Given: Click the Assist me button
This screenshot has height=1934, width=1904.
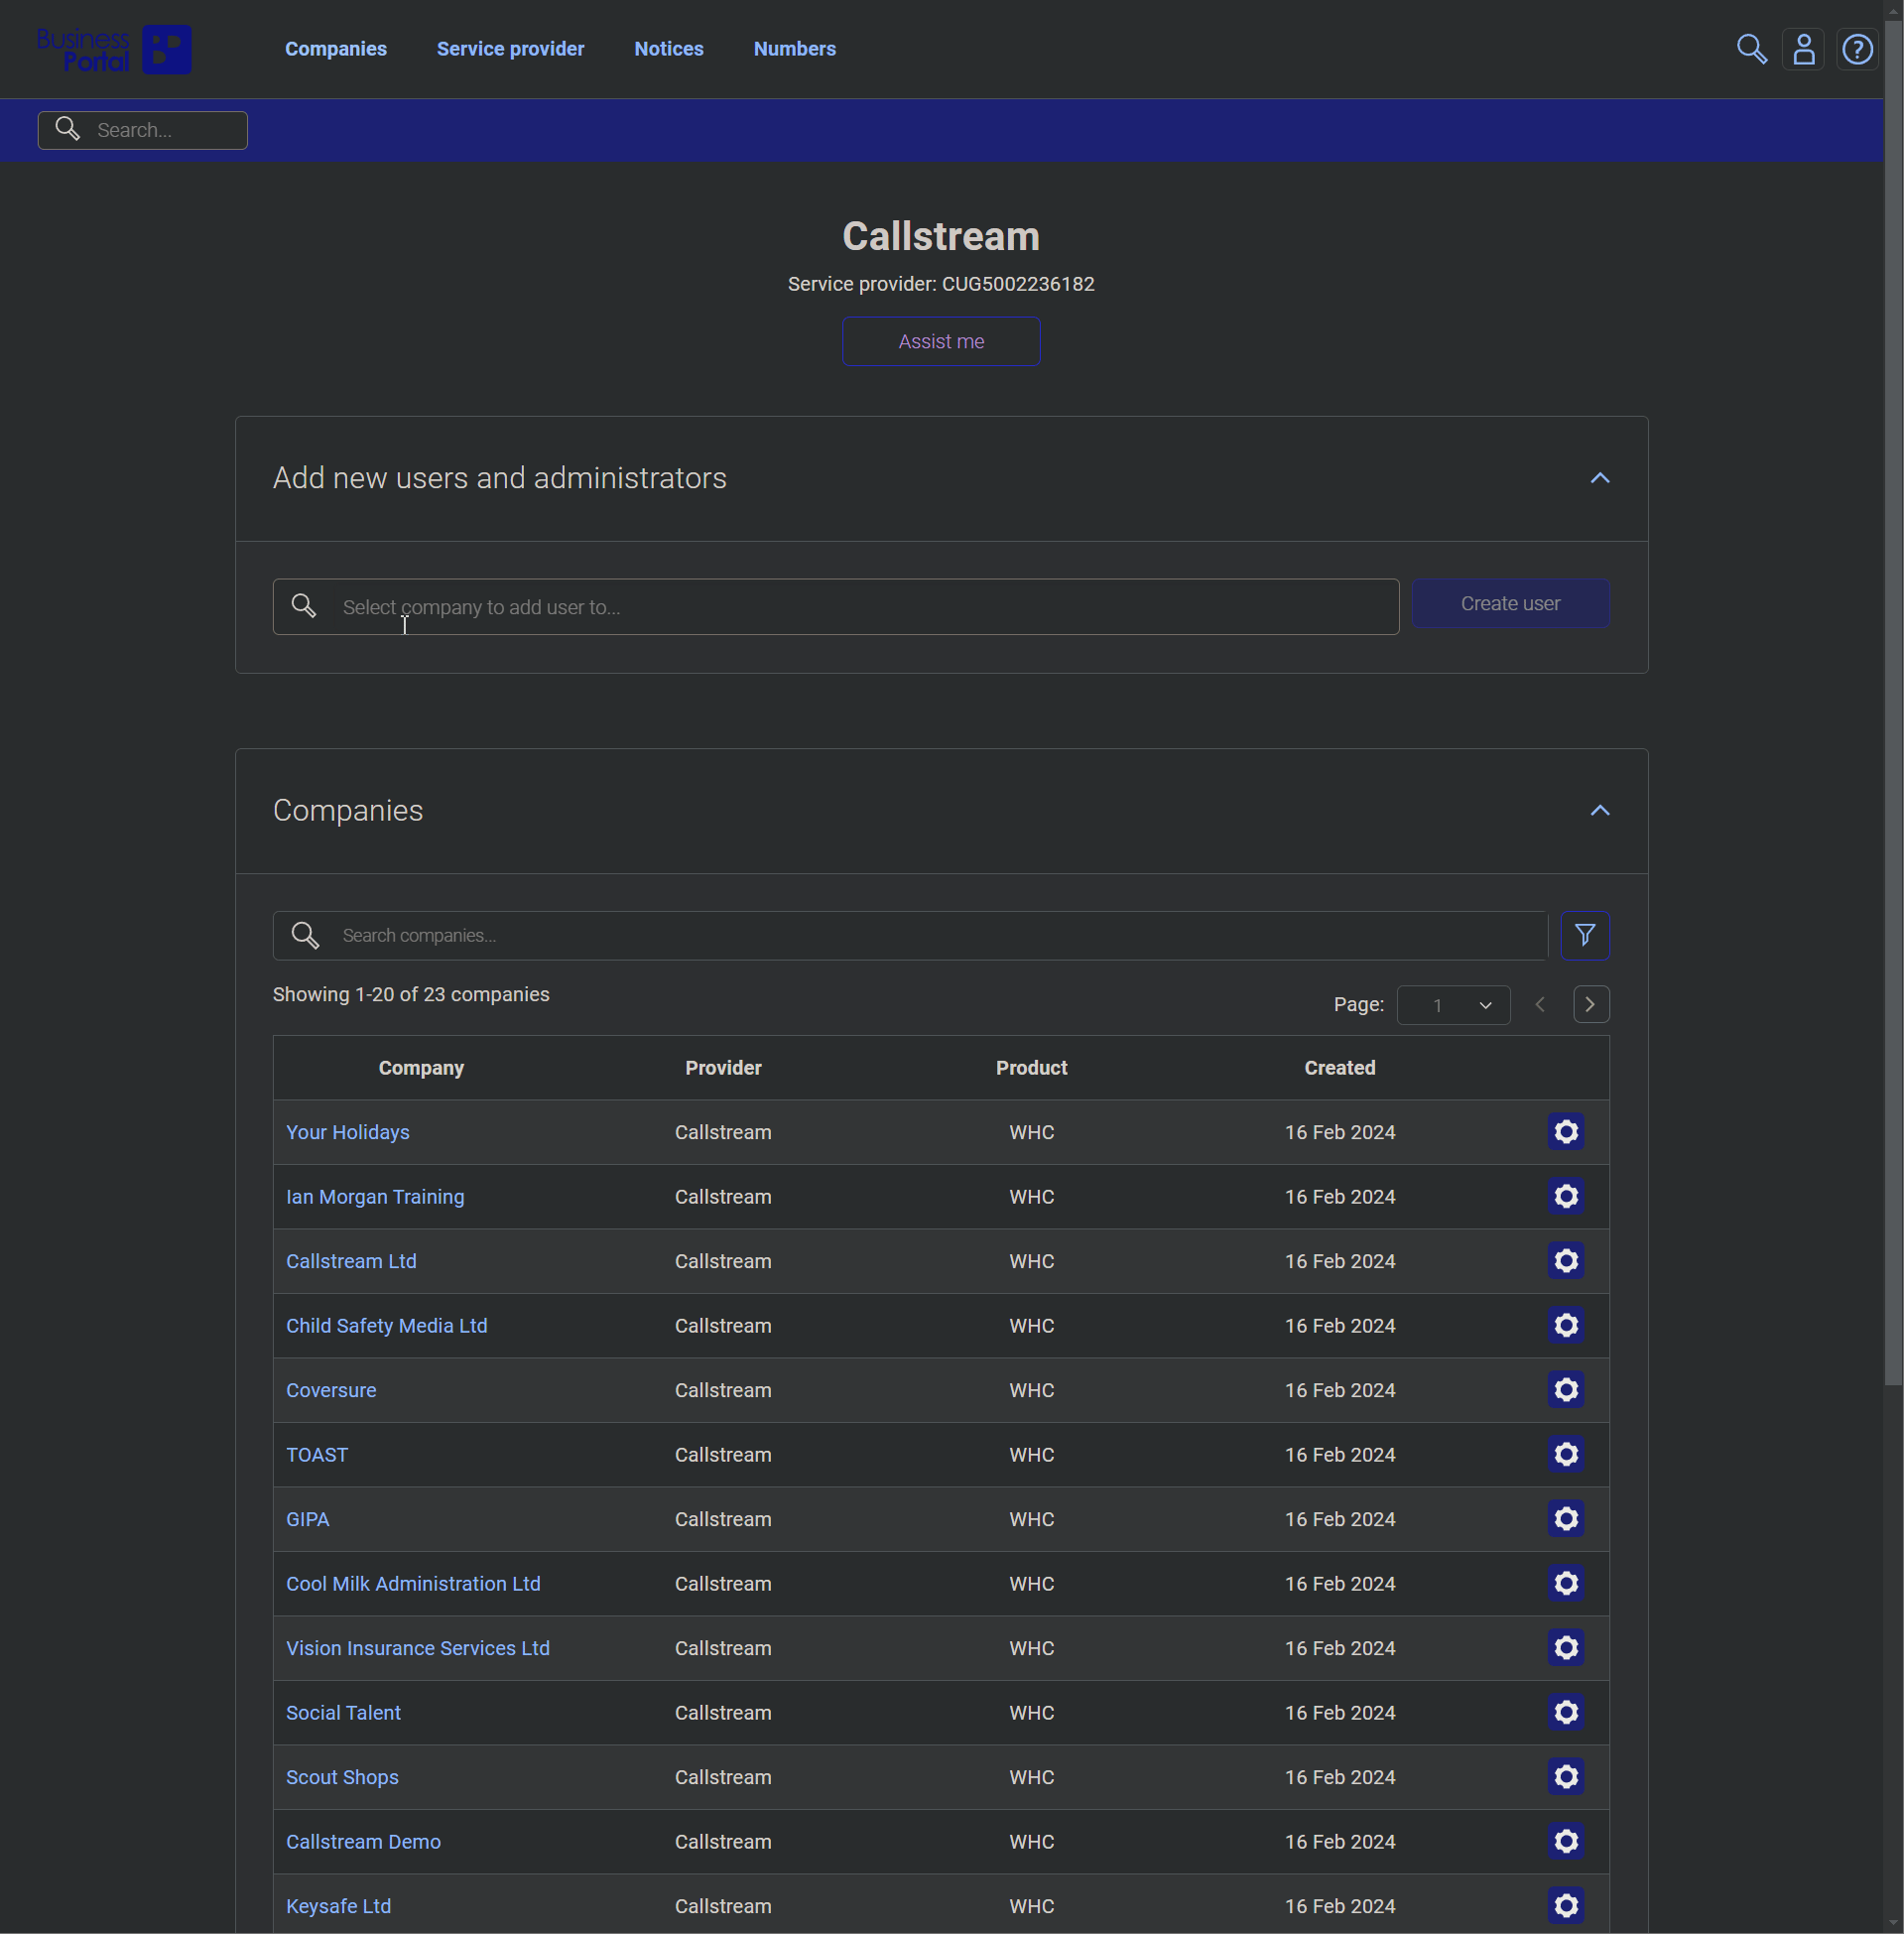Looking at the screenshot, I should point(941,341).
